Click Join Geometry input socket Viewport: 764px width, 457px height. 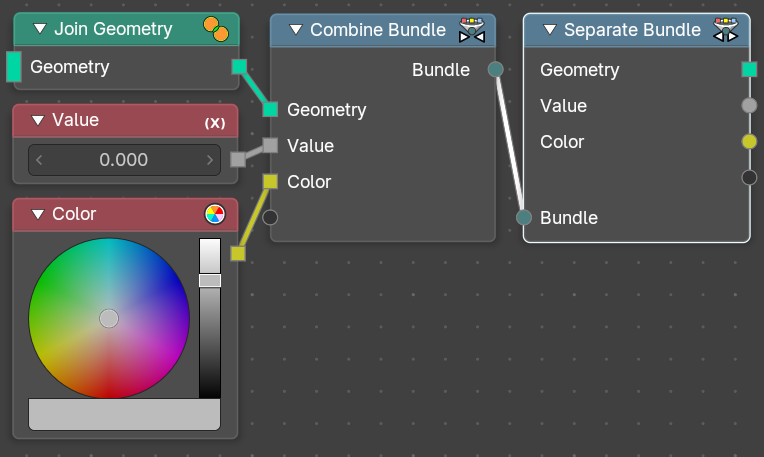(x=14, y=67)
